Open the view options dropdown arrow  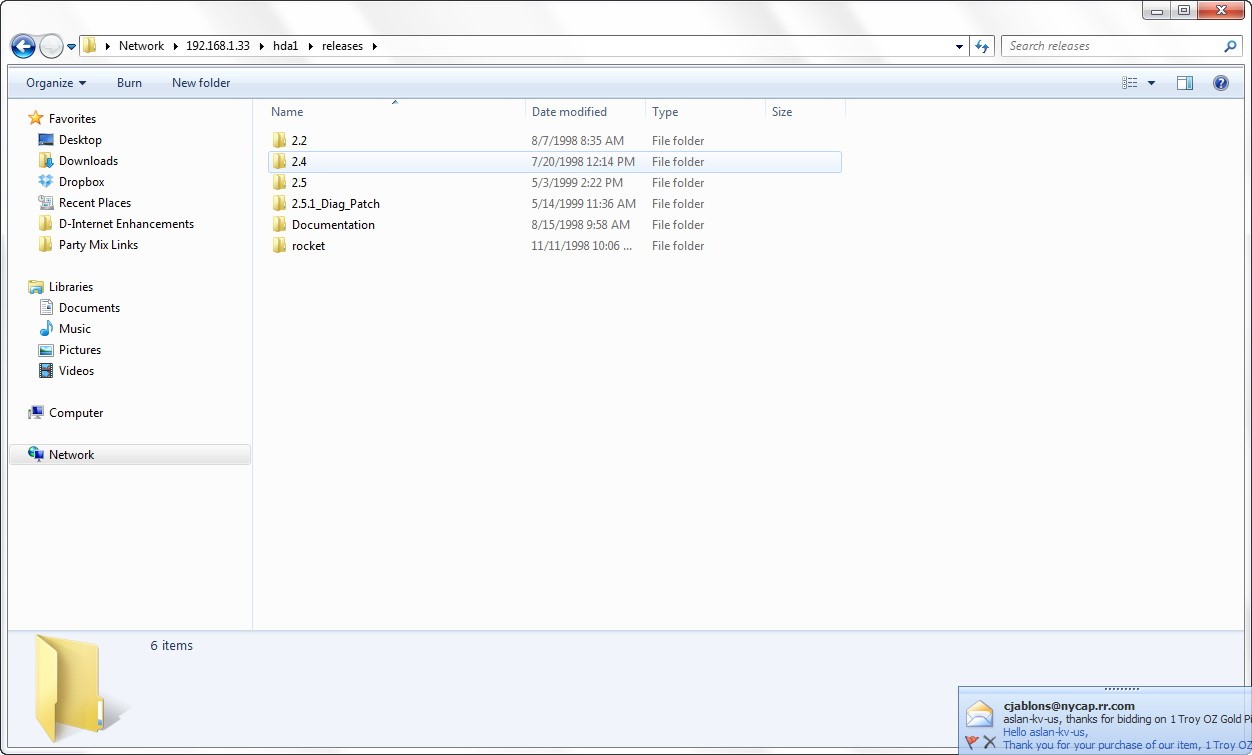1151,83
